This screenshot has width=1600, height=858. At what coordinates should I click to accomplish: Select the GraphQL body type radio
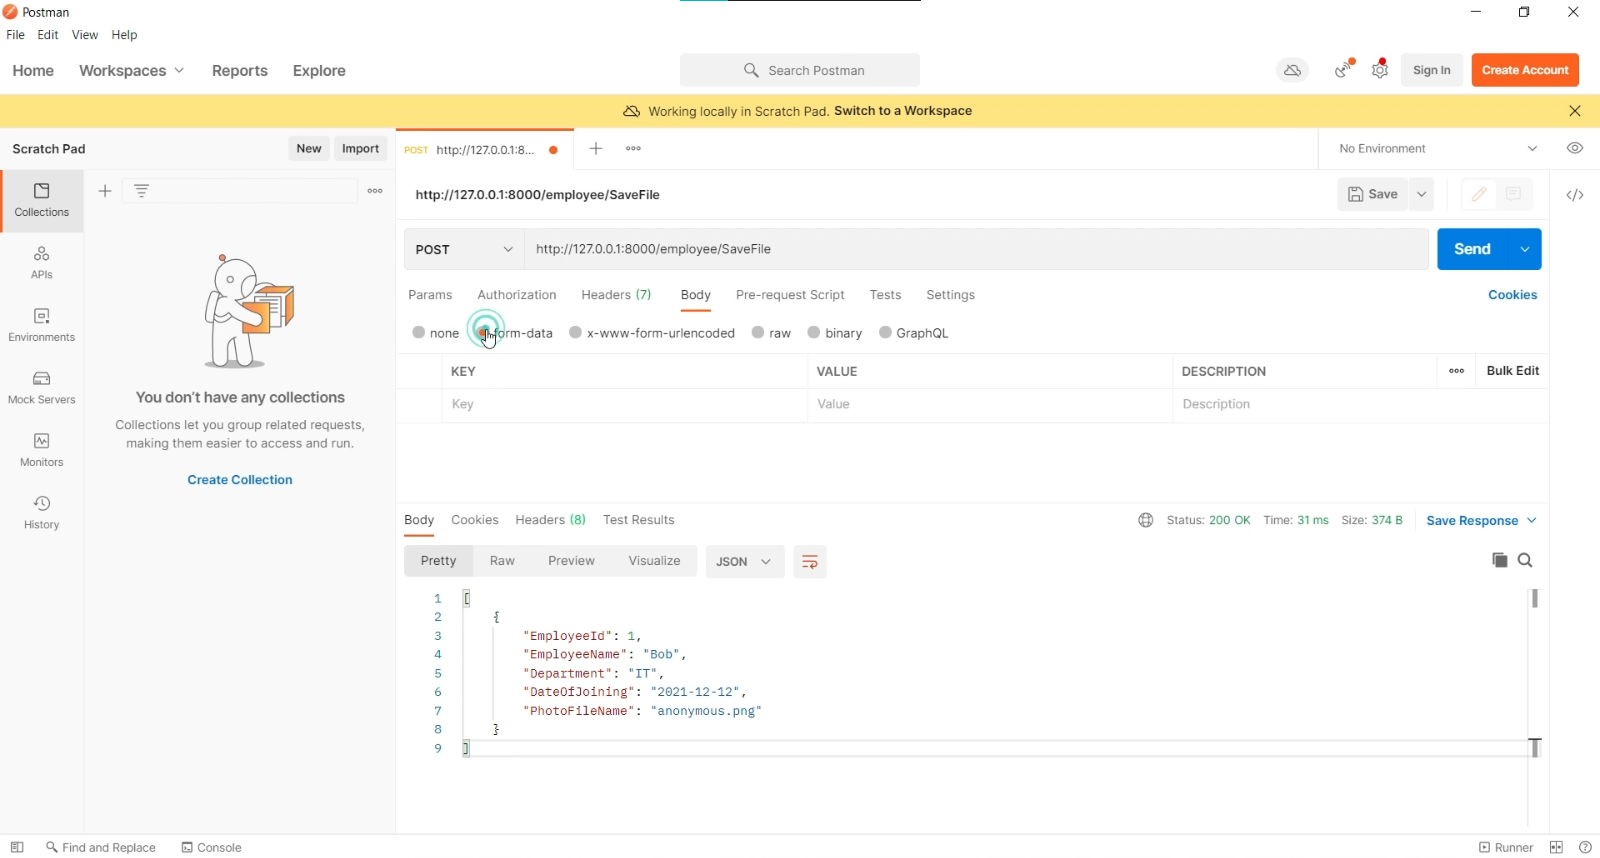(x=886, y=333)
